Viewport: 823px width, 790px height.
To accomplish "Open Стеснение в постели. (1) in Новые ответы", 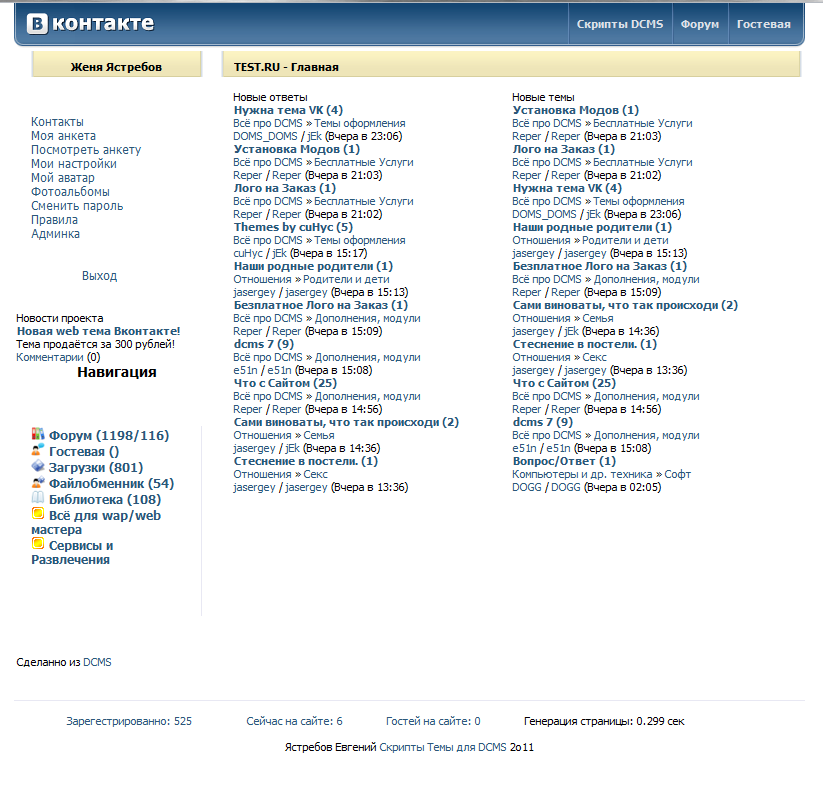I will point(305,461).
